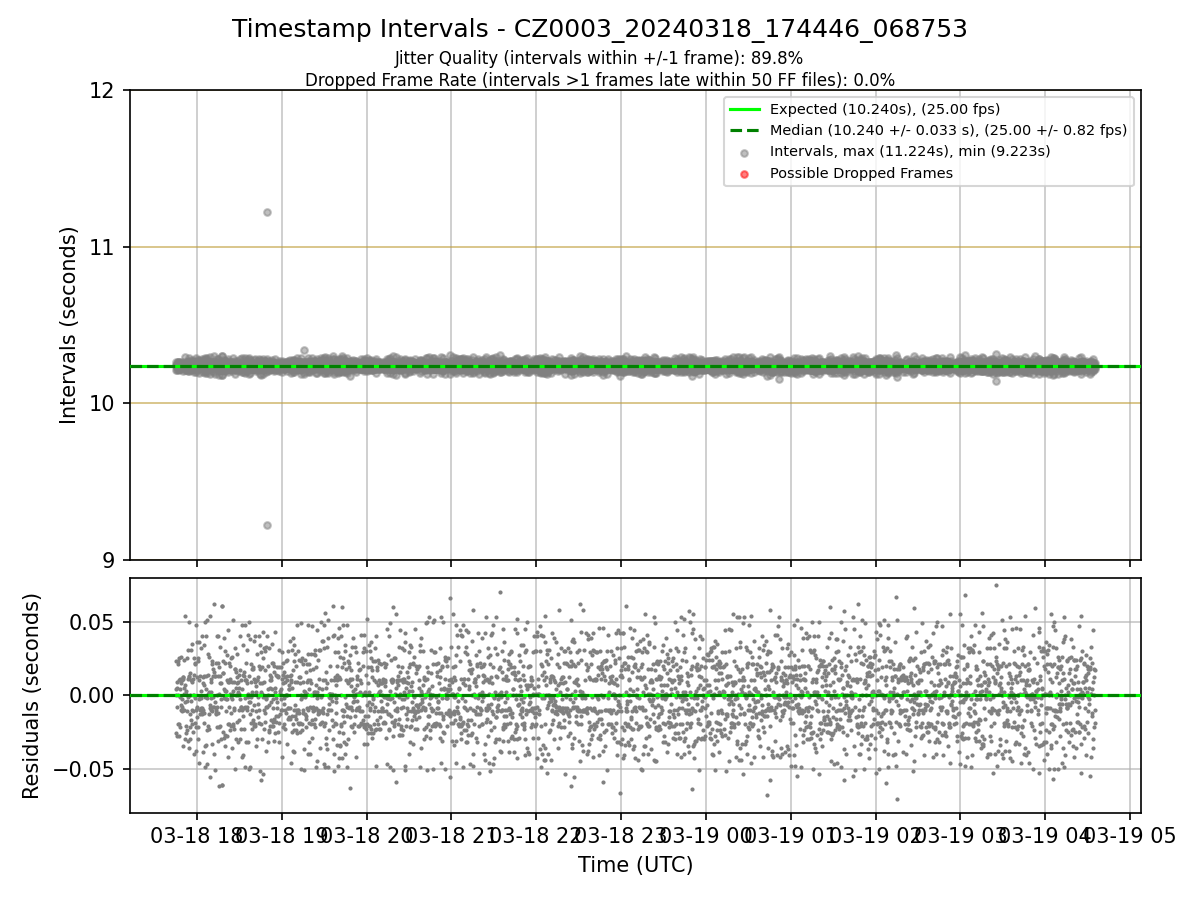Click the plot title Timestamp Intervals CZ0003
The height and width of the screenshot is (900, 1200).
click(600, 29)
